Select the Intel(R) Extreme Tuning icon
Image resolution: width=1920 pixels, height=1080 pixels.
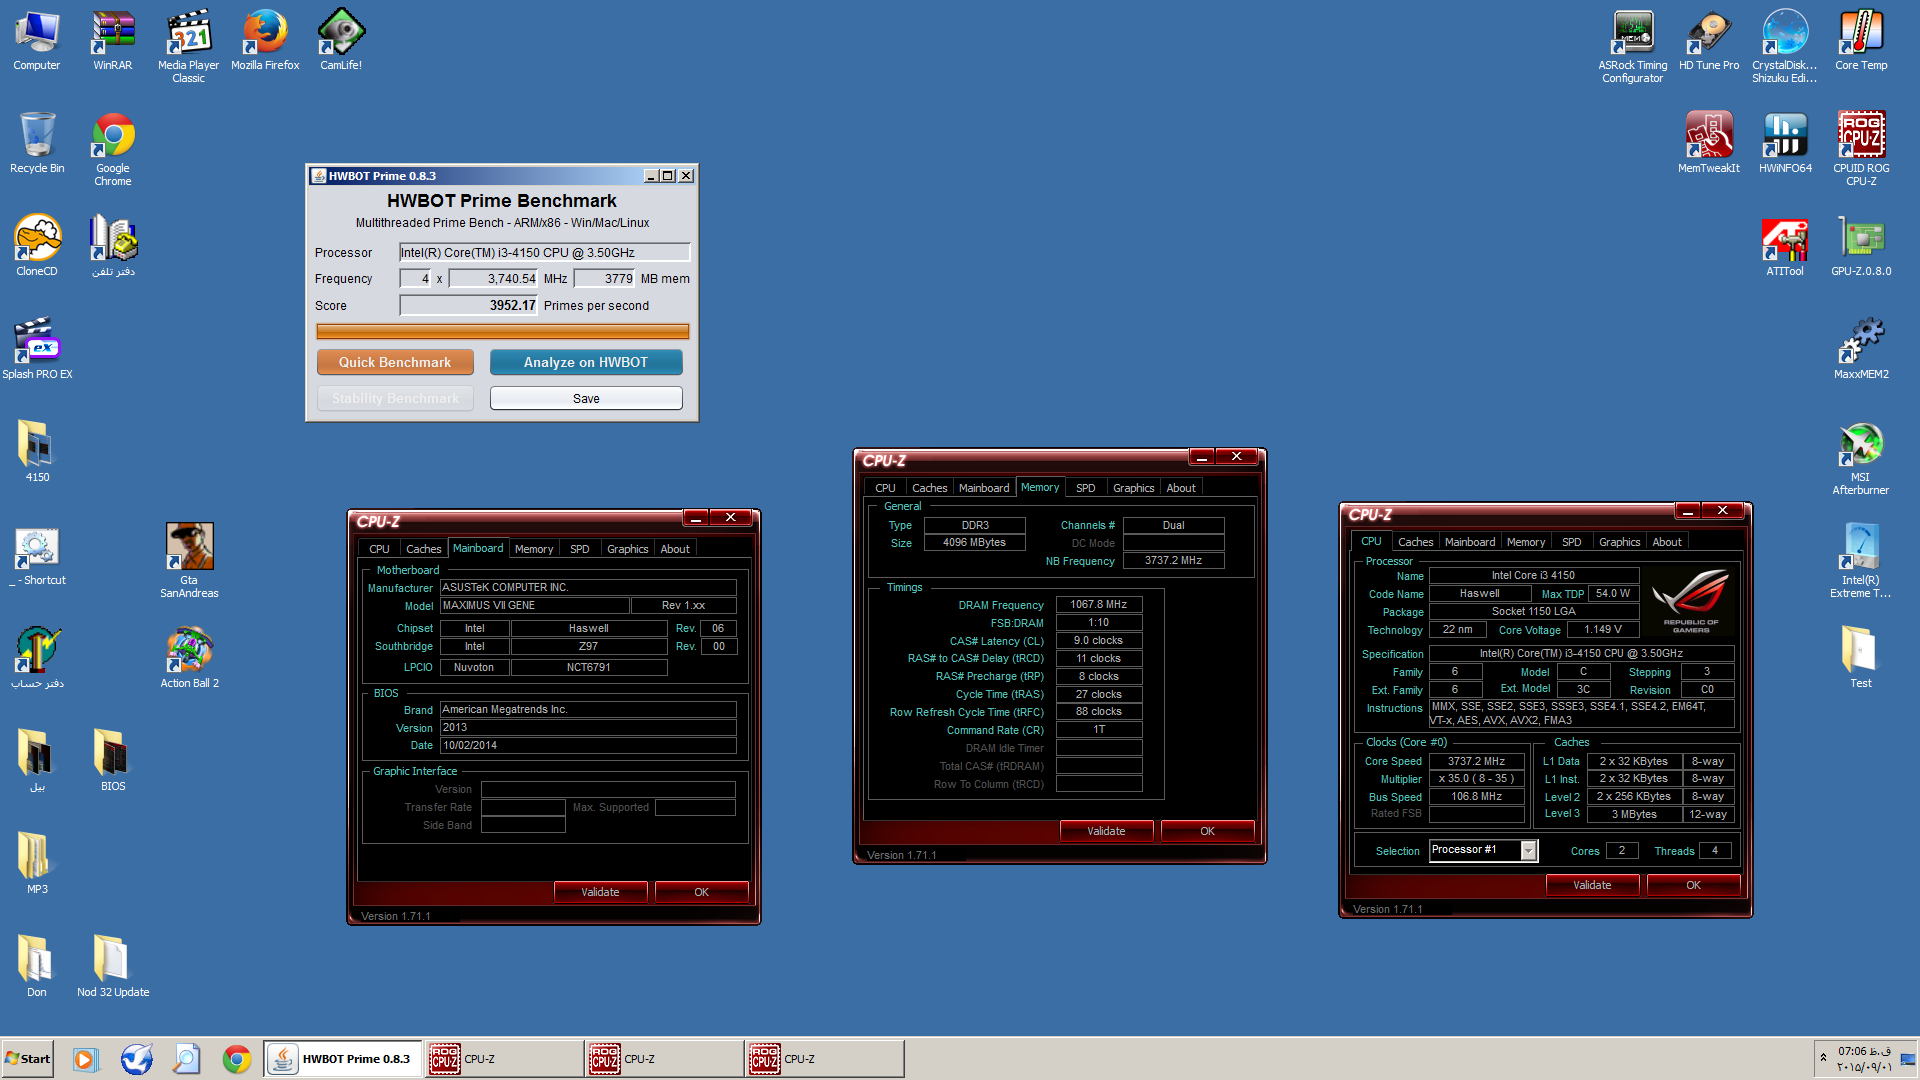1861,561
